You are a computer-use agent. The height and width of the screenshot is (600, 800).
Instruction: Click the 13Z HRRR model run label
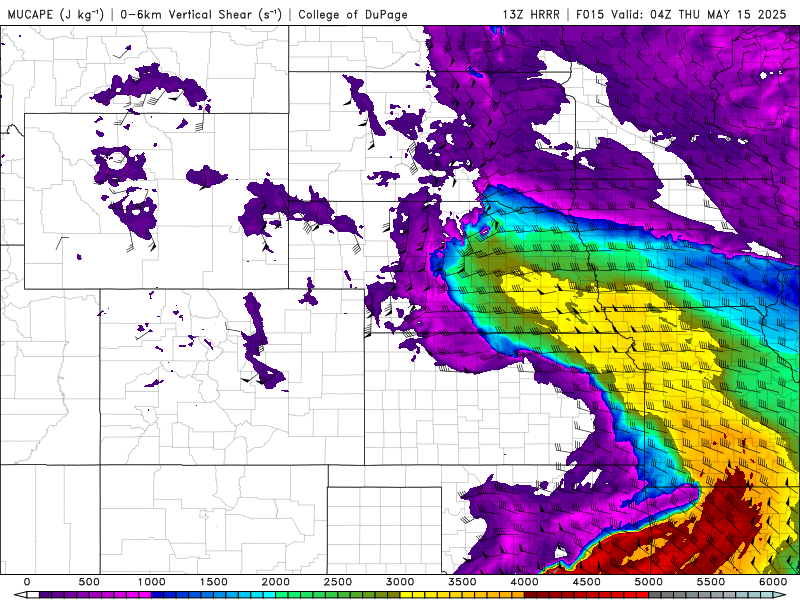click(531, 14)
